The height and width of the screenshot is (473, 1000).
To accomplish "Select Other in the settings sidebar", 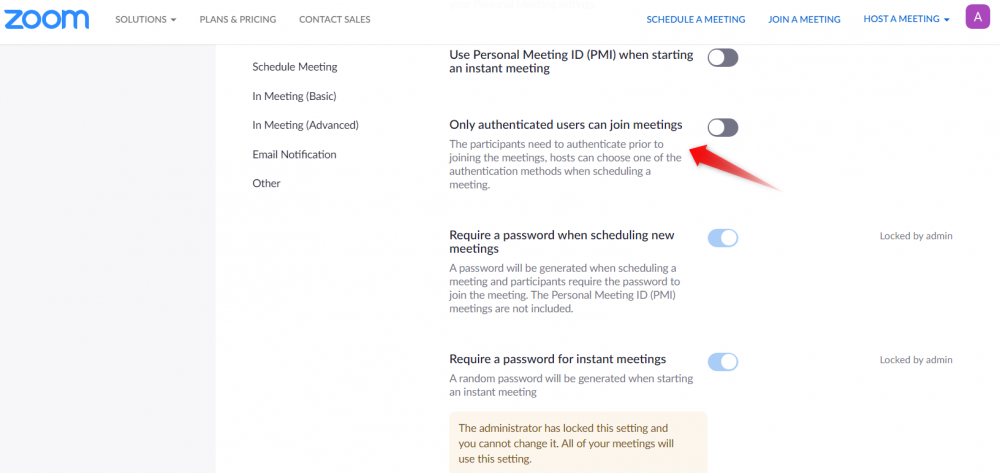I will 266,183.
